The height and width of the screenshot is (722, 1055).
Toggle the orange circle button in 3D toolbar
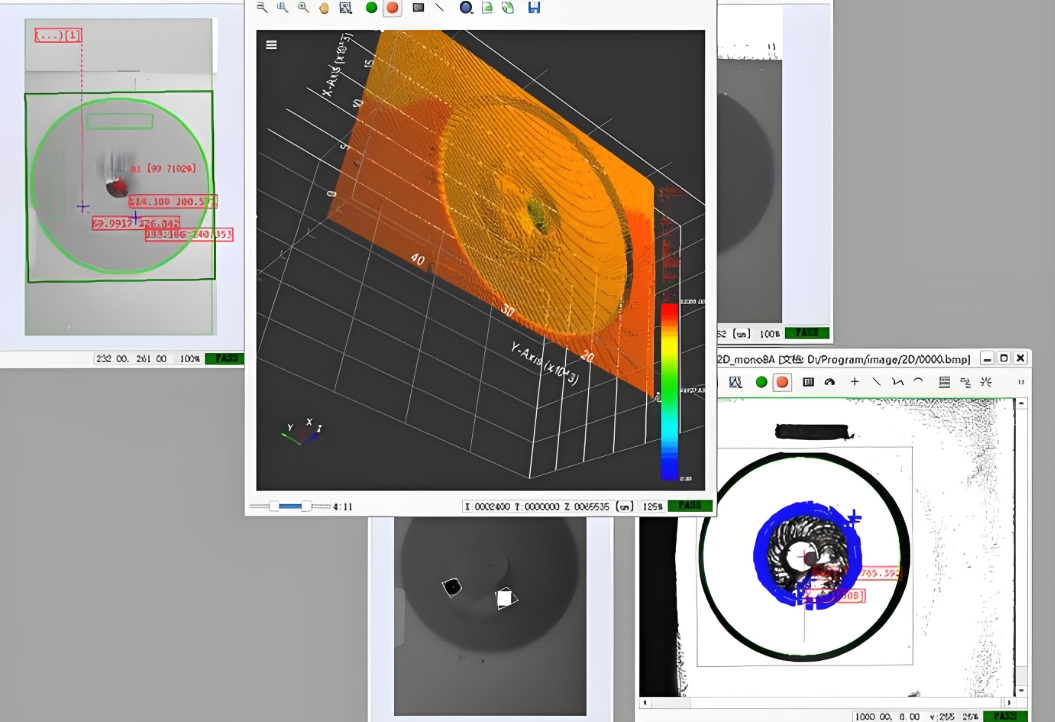(392, 8)
